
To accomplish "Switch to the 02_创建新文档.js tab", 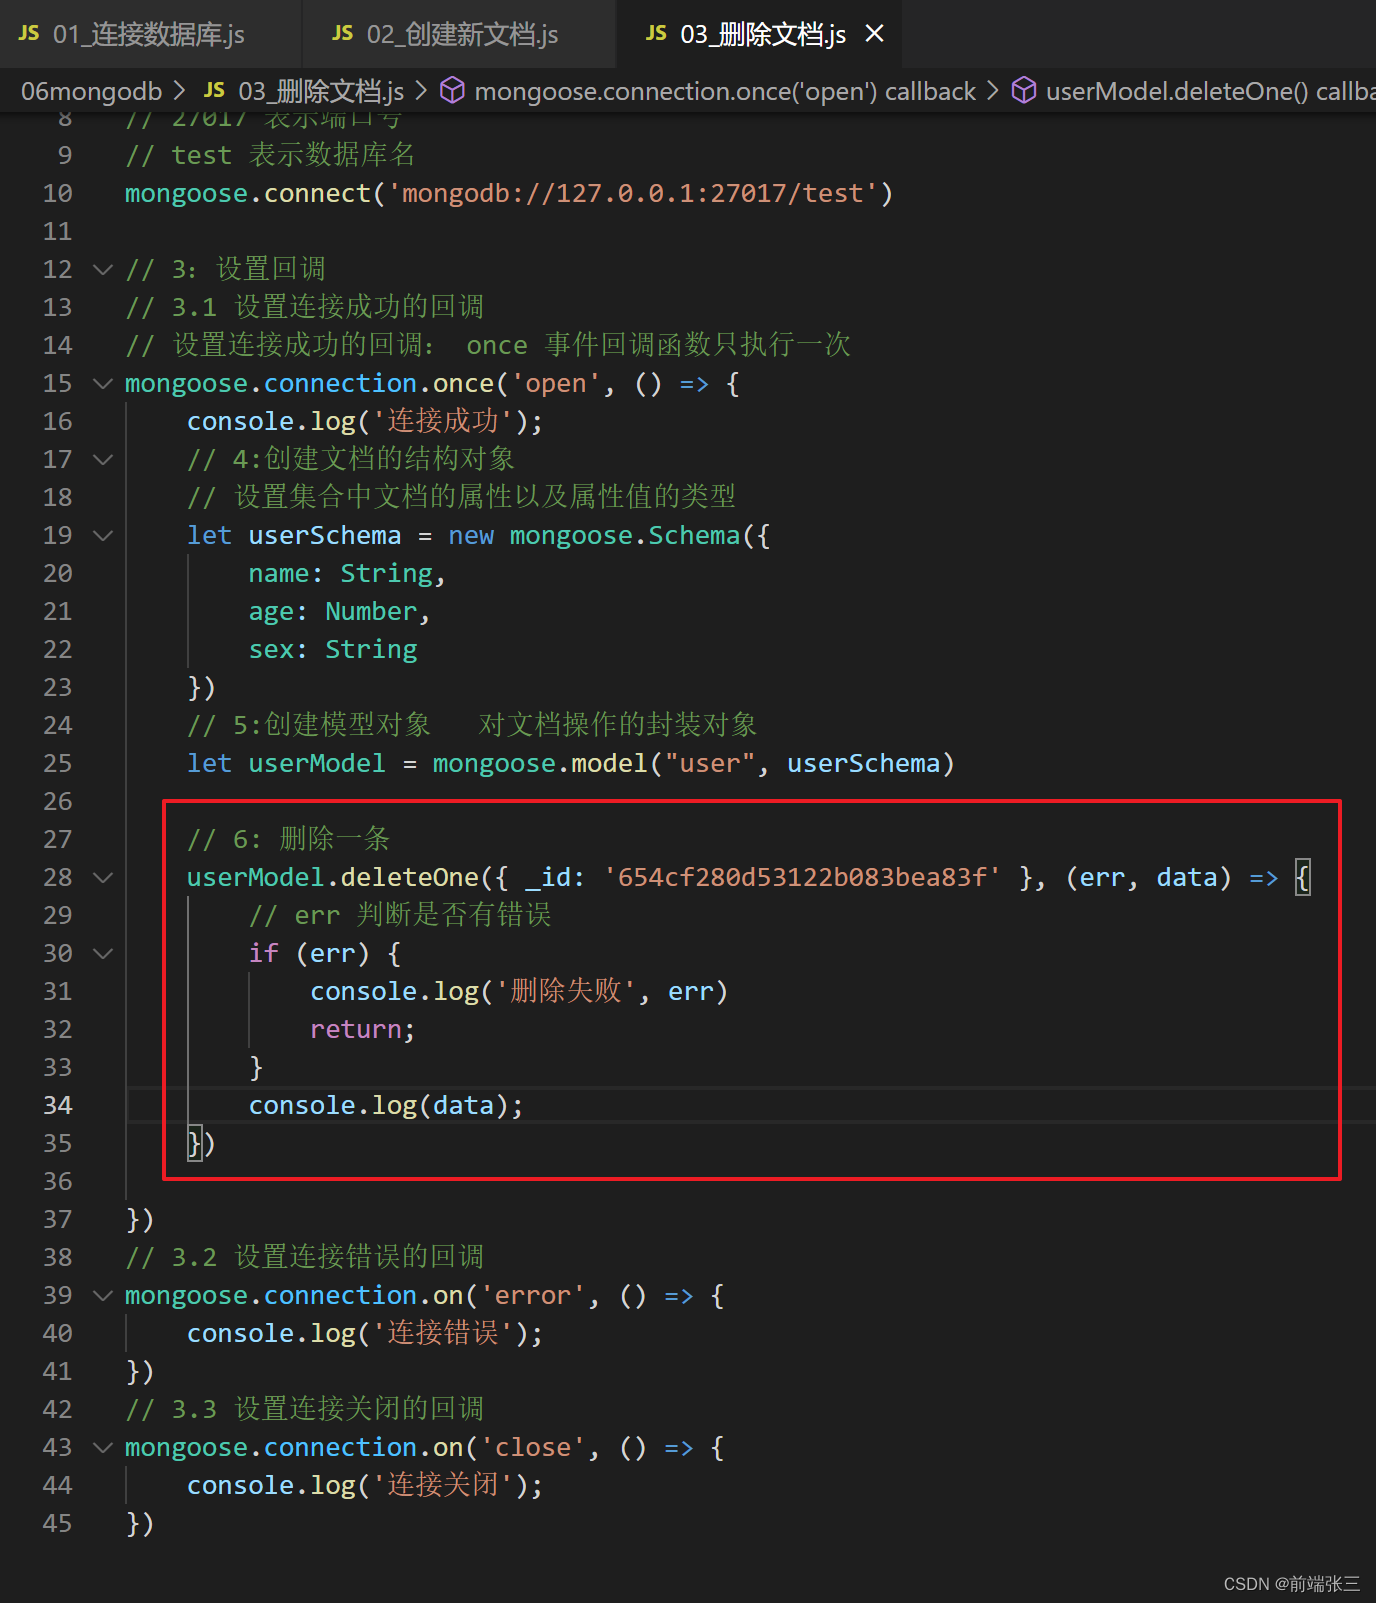I will (460, 34).
